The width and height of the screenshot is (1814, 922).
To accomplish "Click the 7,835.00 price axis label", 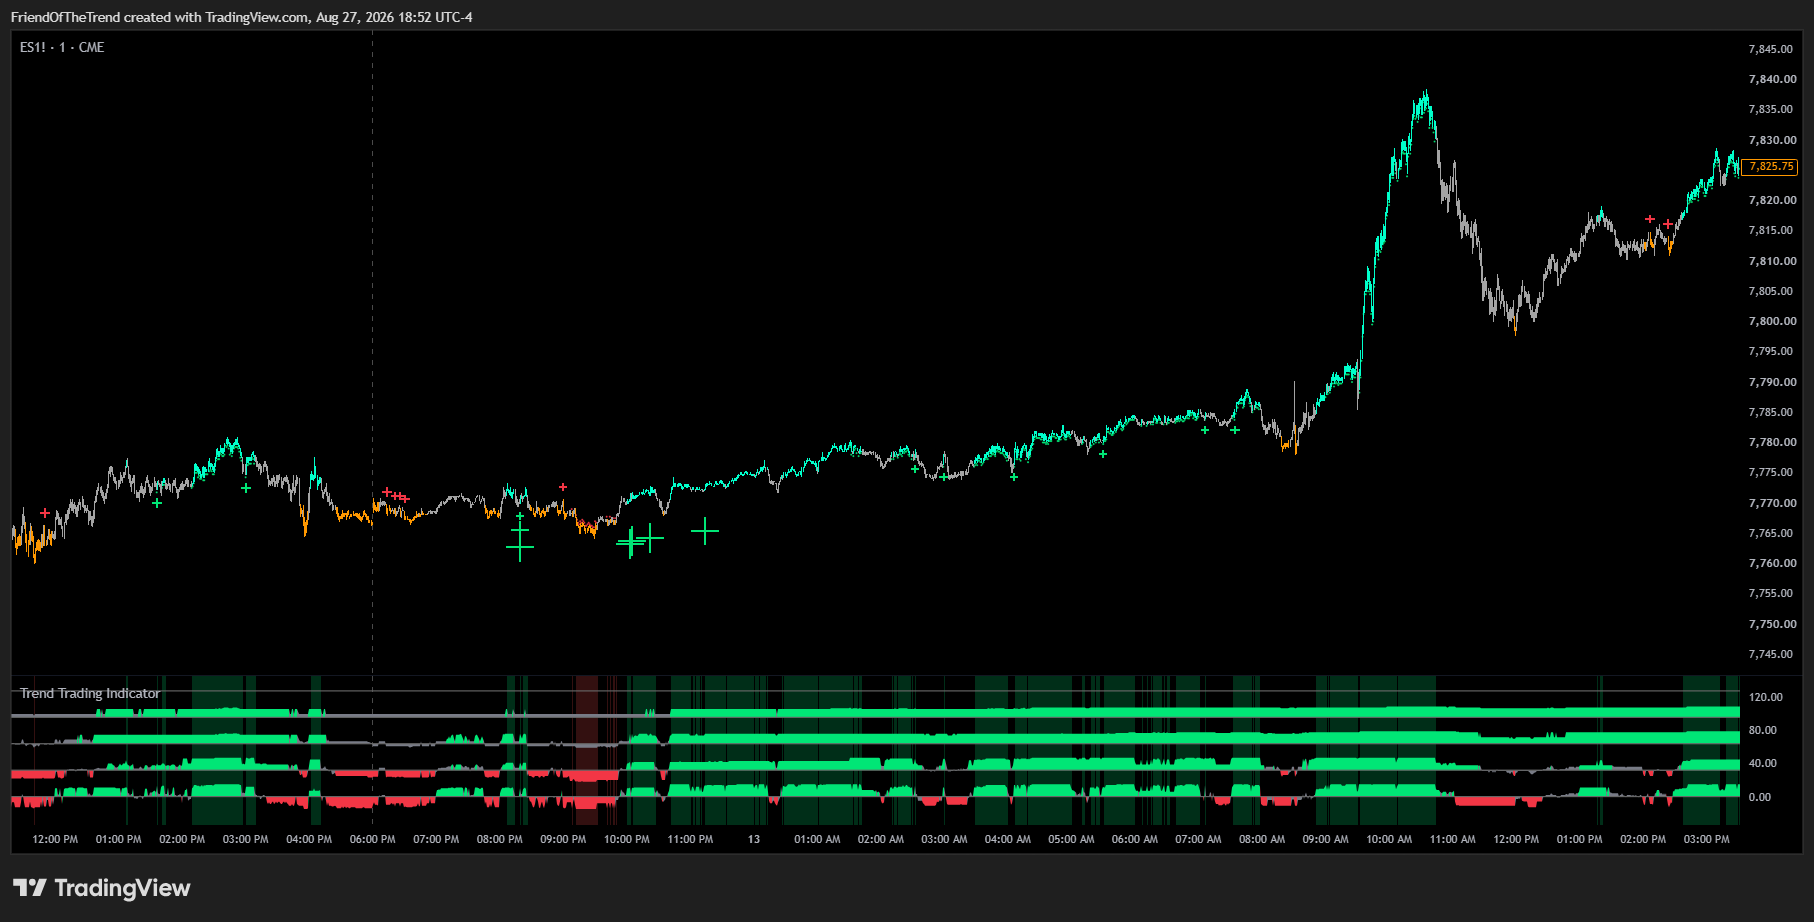I will pos(1770,109).
